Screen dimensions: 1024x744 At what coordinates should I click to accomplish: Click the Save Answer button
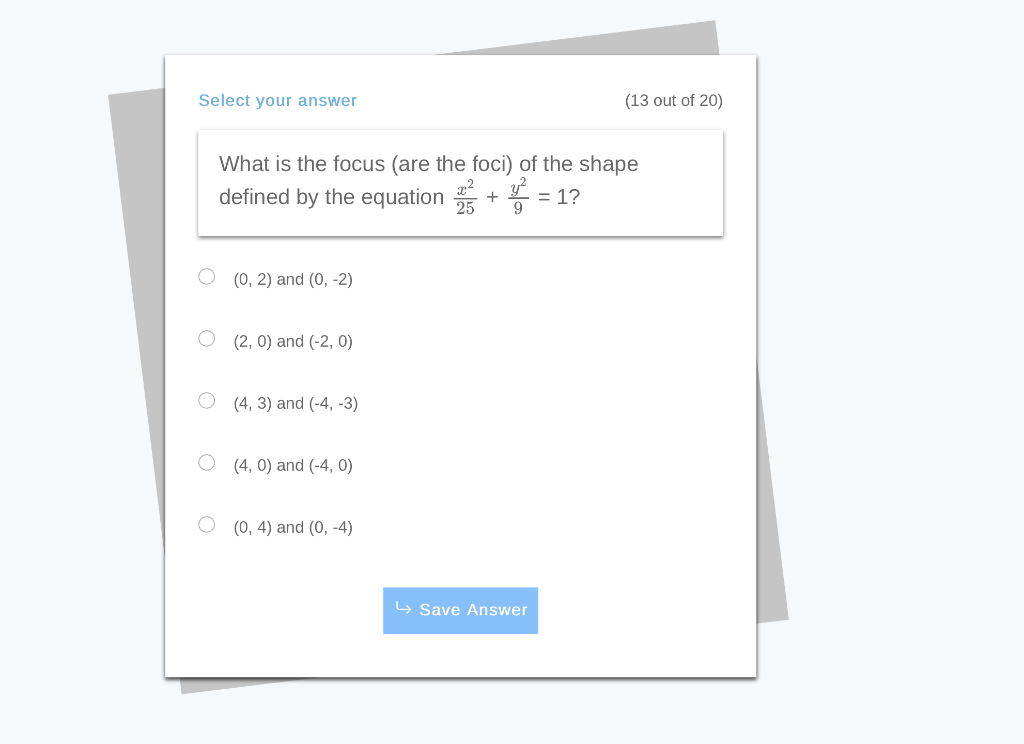pos(460,610)
